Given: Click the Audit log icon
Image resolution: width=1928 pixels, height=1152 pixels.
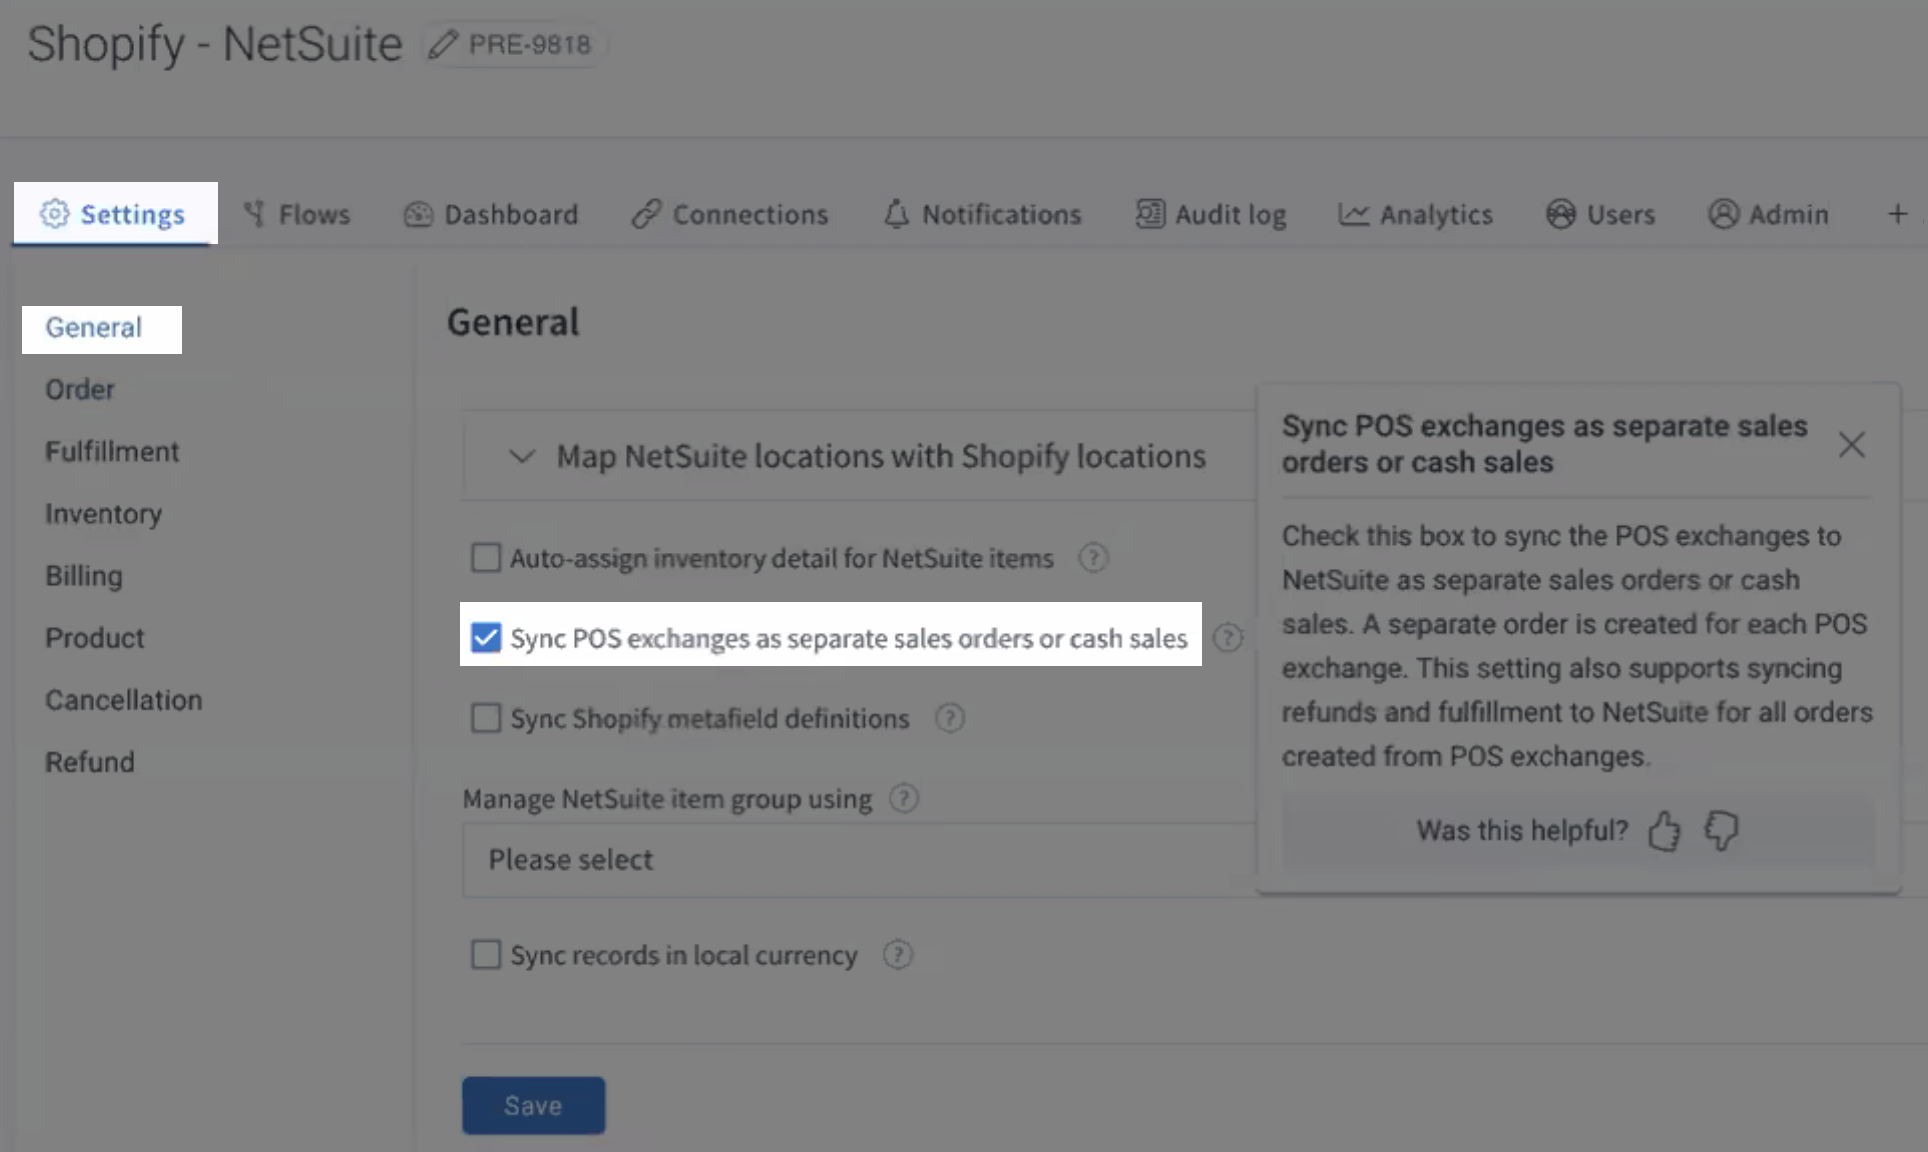Looking at the screenshot, I should (1150, 214).
